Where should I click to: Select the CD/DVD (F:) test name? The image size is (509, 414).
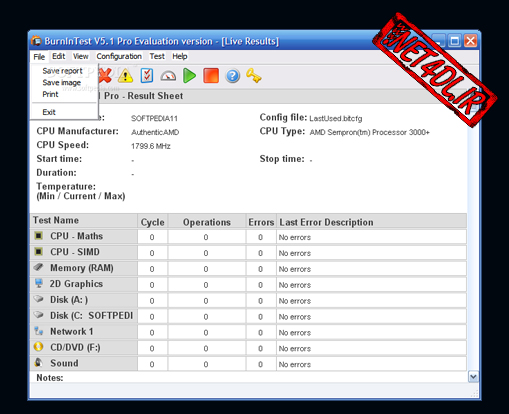point(75,348)
